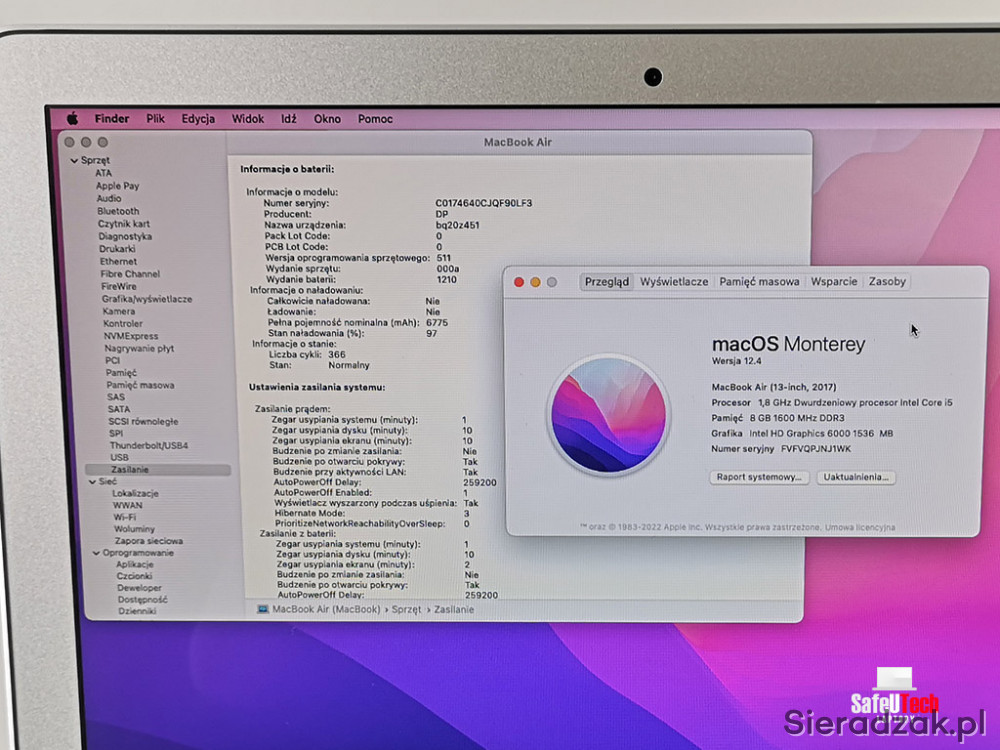1000x750 pixels.
Task: Select SATA in sidebar
Action: (119, 409)
